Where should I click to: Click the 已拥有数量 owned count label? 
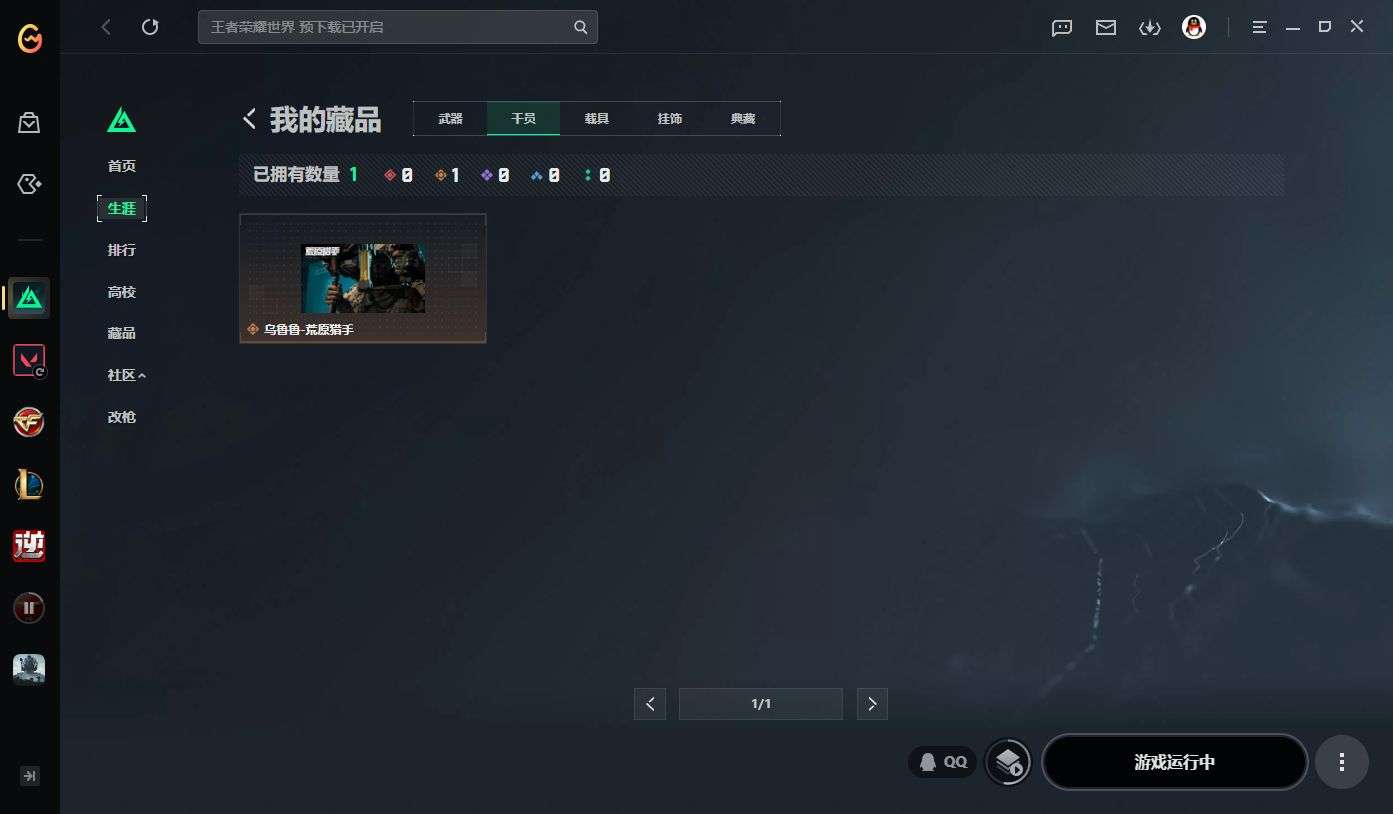297,175
